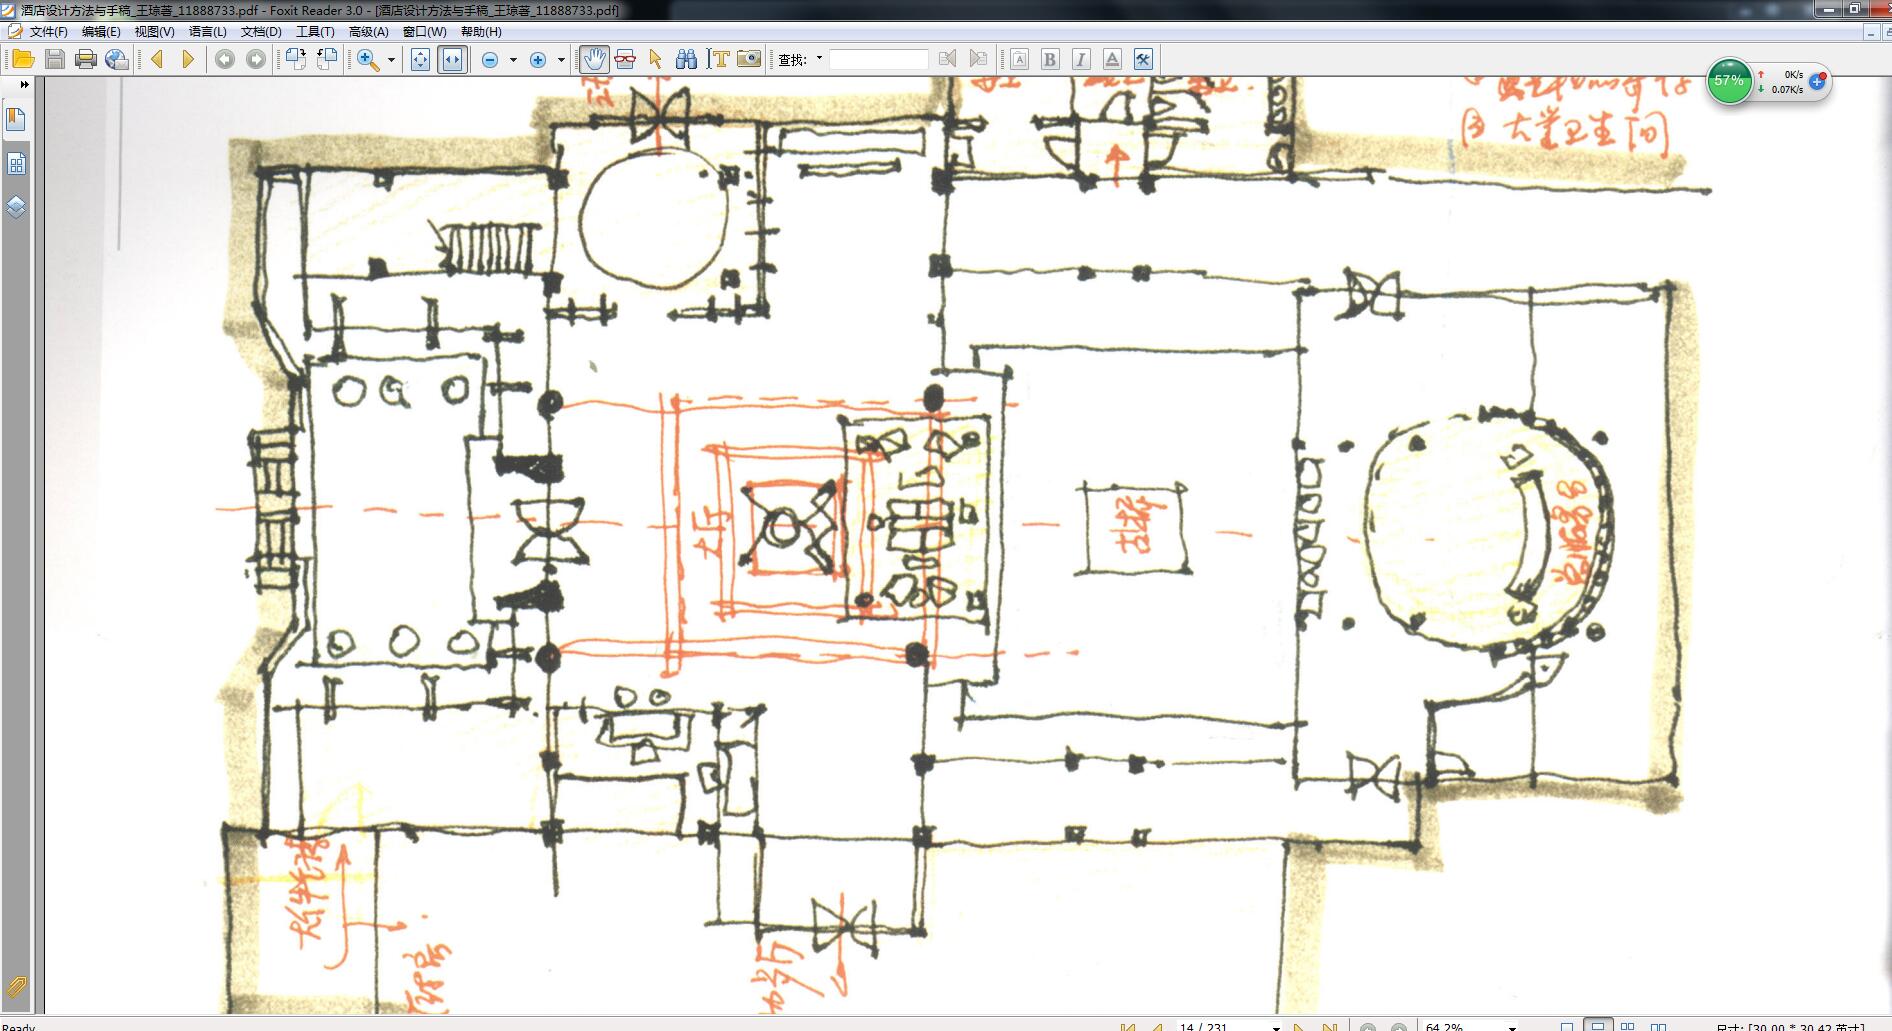The image size is (1892, 1031).
Task: Click the typewriter text box tool icon
Action: click(x=1019, y=60)
